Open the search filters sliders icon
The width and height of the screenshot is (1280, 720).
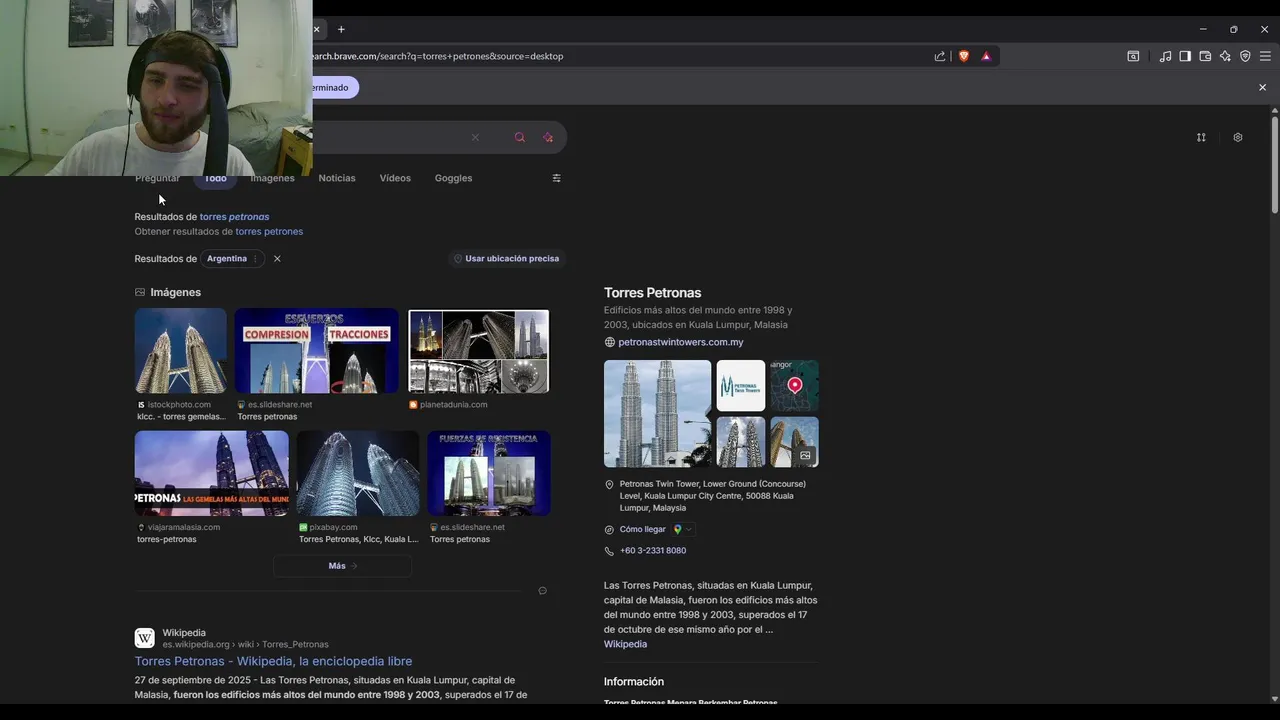point(557,178)
